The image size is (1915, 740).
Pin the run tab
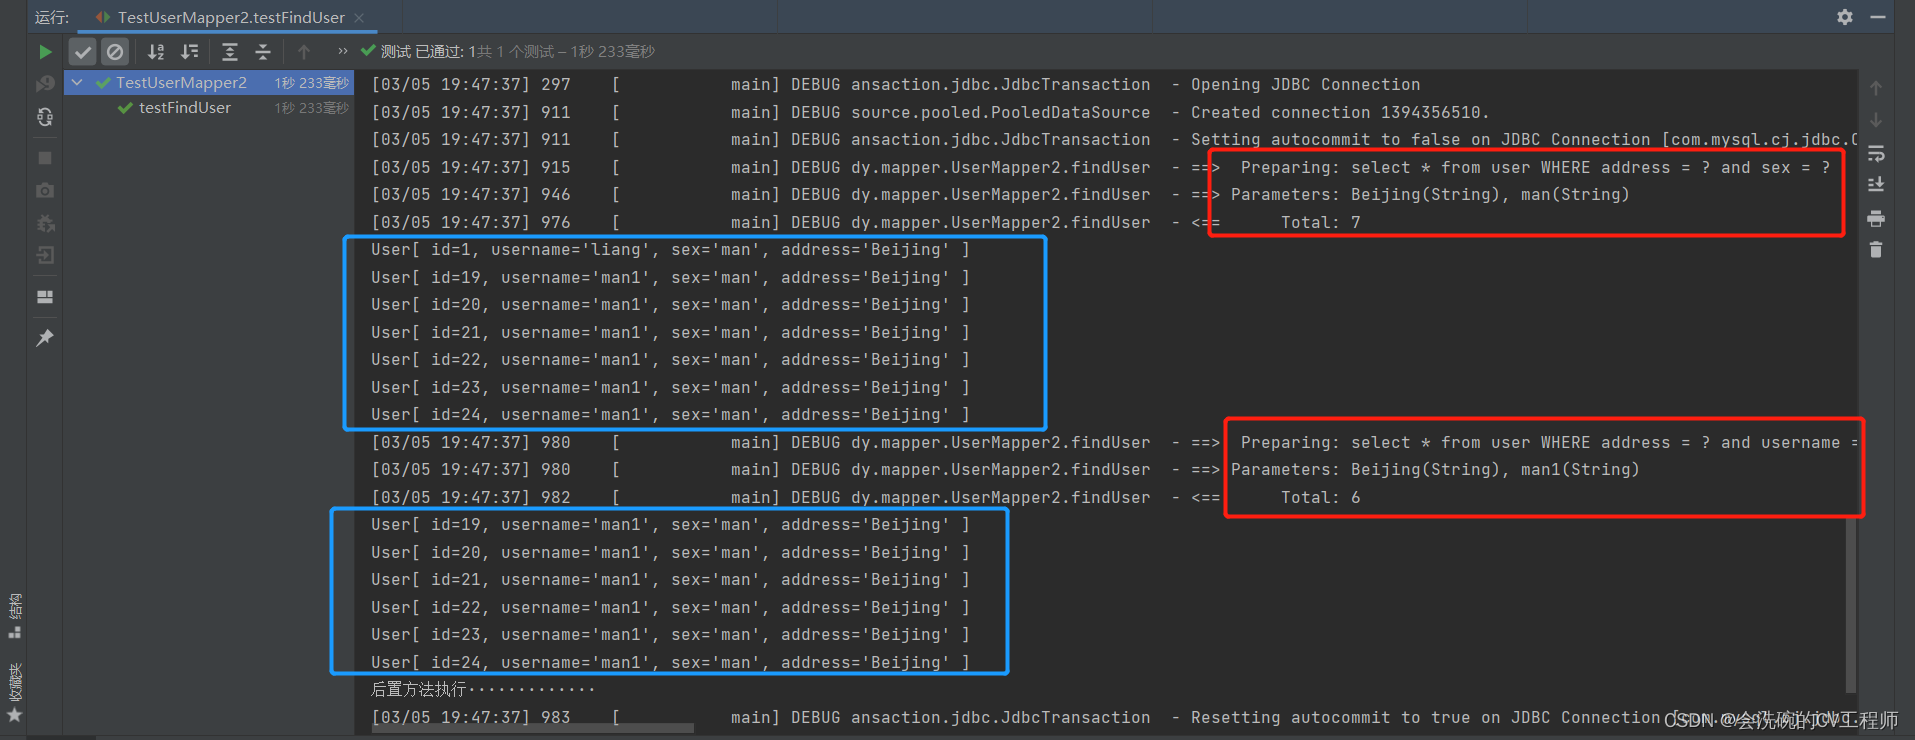coord(45,338)
